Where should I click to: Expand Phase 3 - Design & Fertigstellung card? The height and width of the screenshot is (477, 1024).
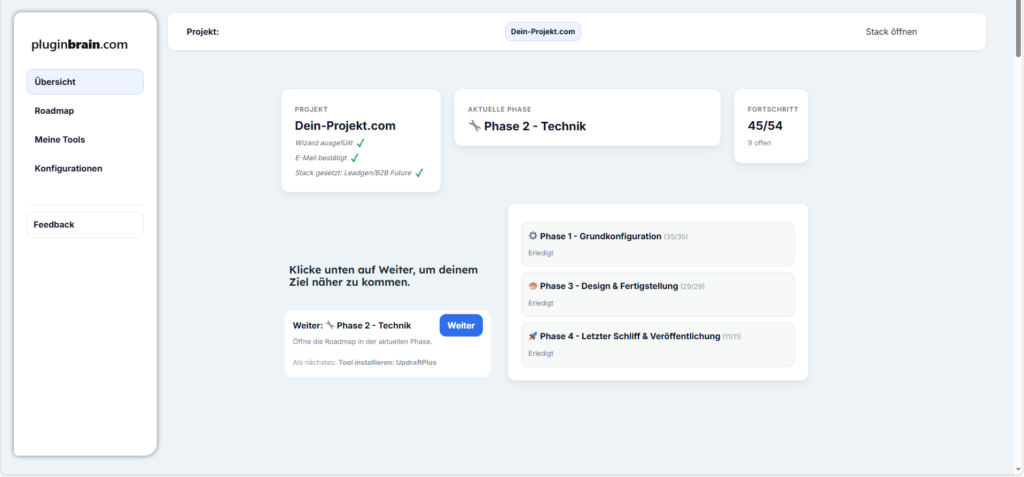point(657,294)
